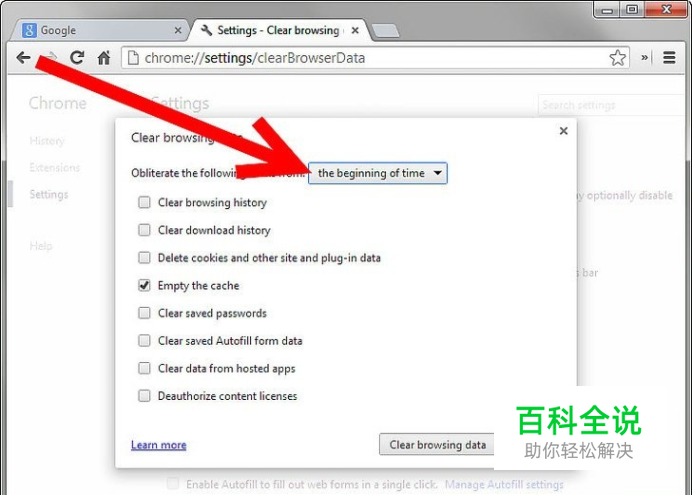Tick Deauthorize content licenses checkbox
This screenshot has height=495, width=692.
144,396
